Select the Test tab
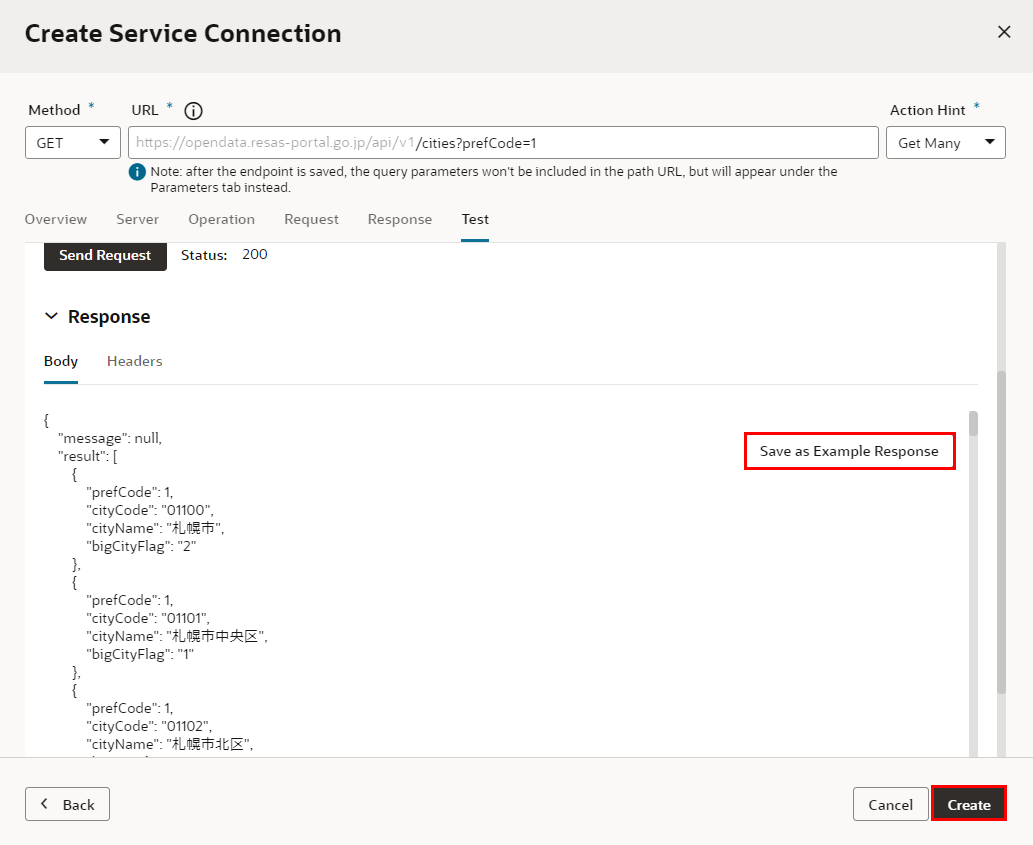Image resolution: width=1033 pixels, height=845 pixels. point(475,219)
